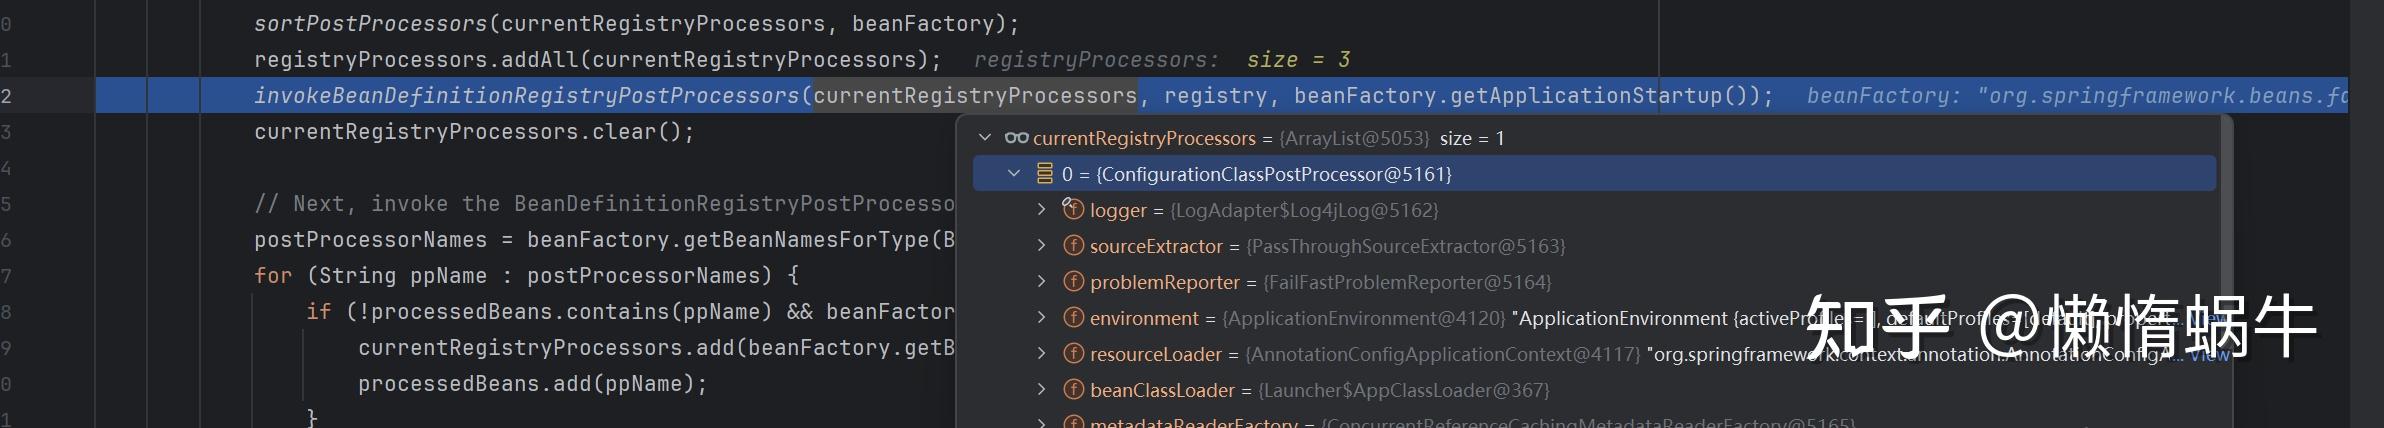Collapse the currentRegistryProcessors root node arrow
Viewport: 2384px width, 428px height.
tap(985, 138)
